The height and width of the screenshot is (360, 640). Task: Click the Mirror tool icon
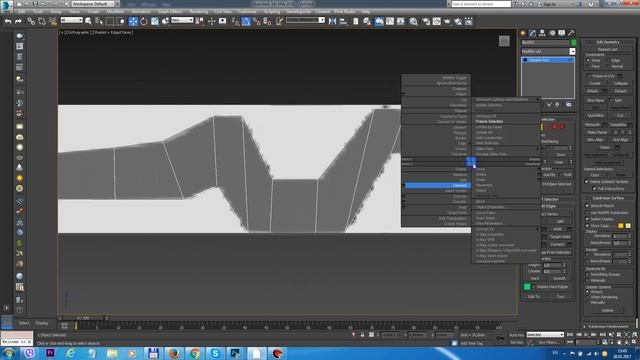point(333,21)
